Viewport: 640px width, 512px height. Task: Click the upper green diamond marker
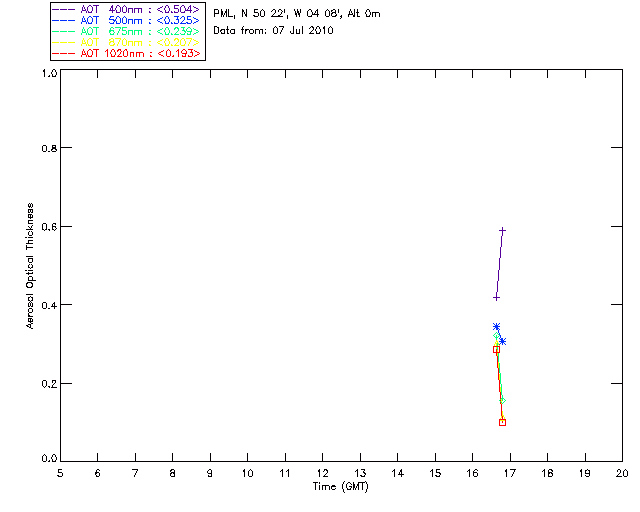496,336
